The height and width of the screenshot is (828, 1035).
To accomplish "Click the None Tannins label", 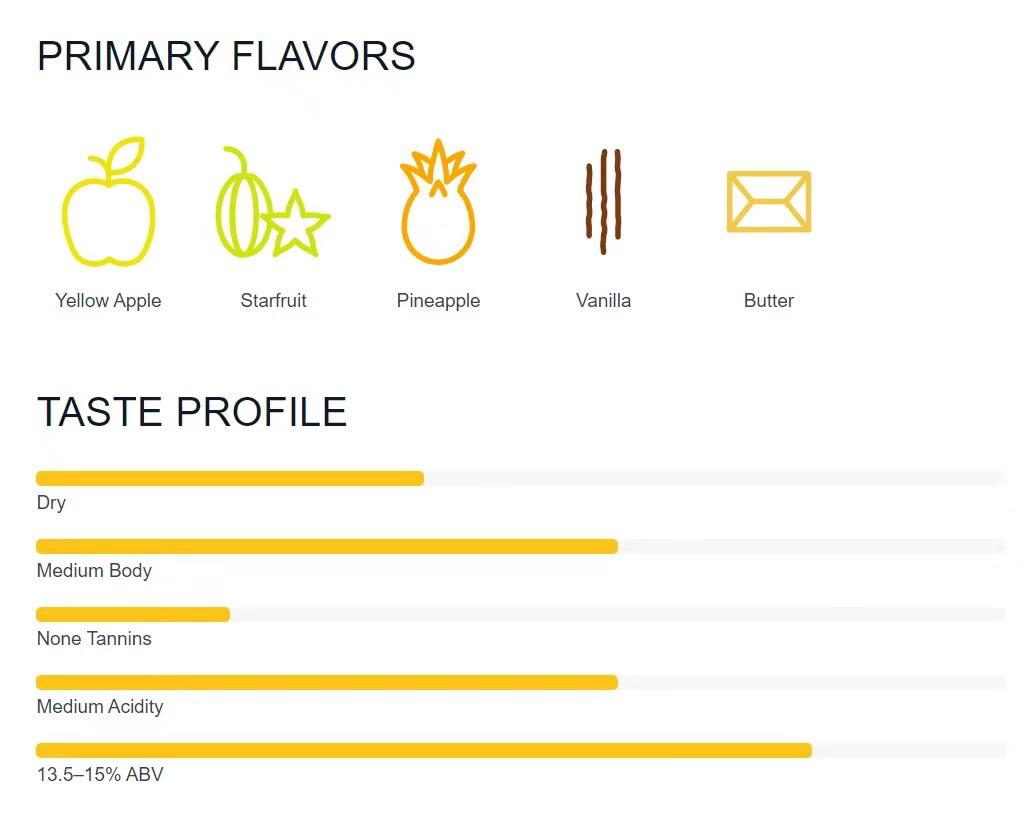I will [x=94, y=638].
